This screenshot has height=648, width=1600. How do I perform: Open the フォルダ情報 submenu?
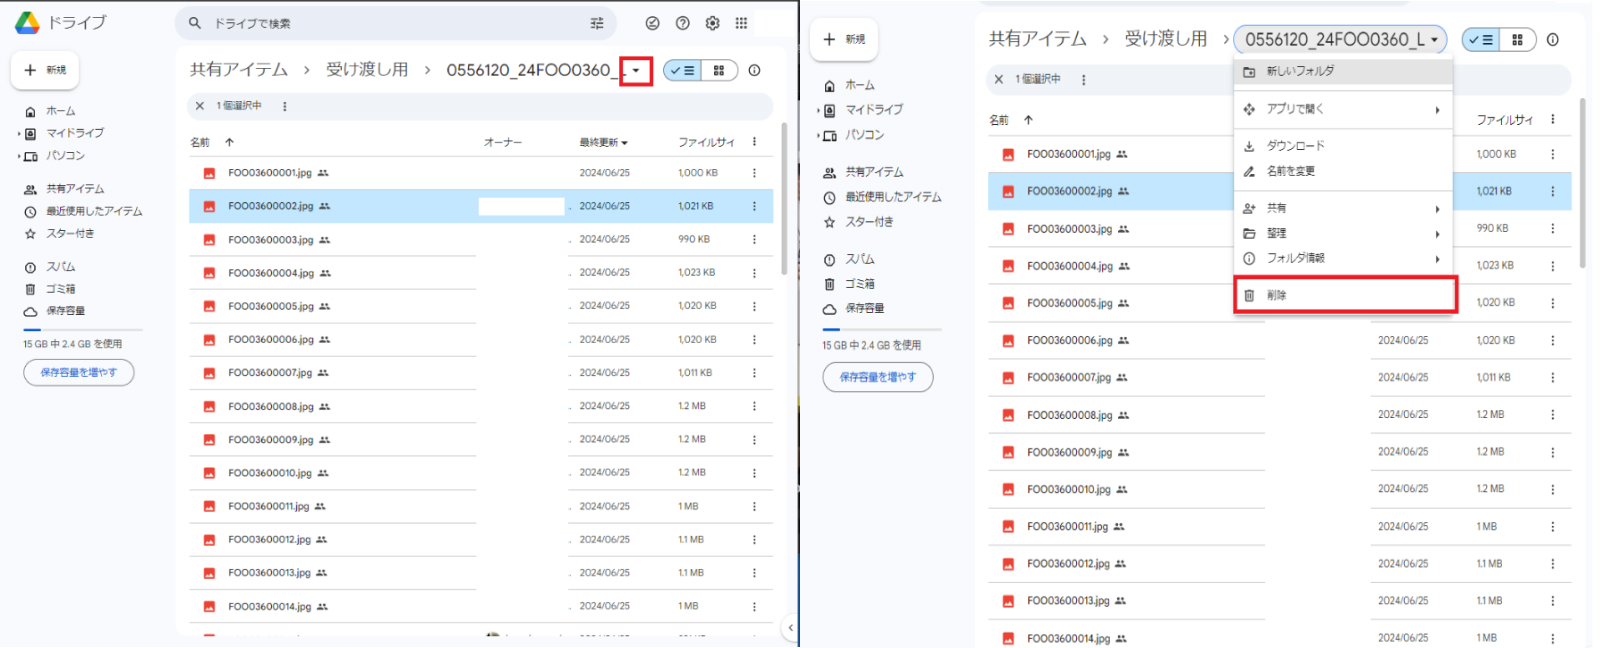[x=1343, y=258]
